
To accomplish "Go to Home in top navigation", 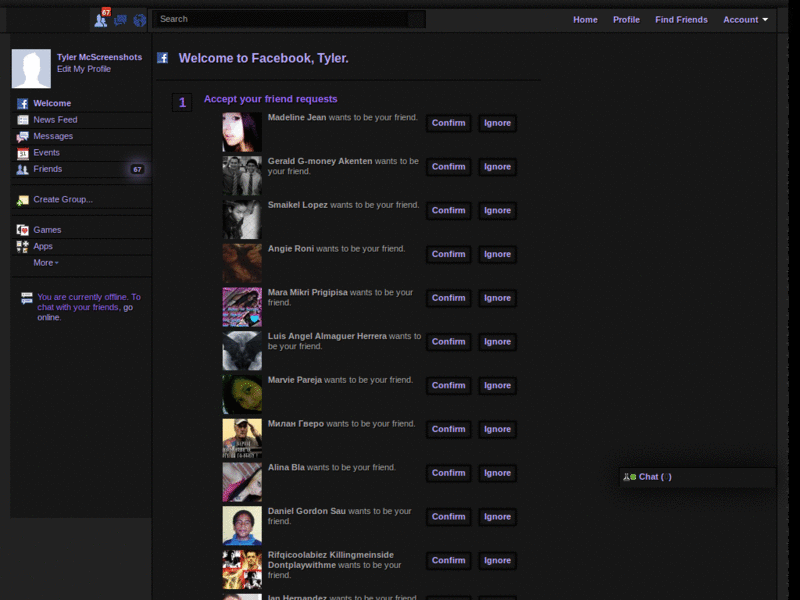I will tap(585, 20).
